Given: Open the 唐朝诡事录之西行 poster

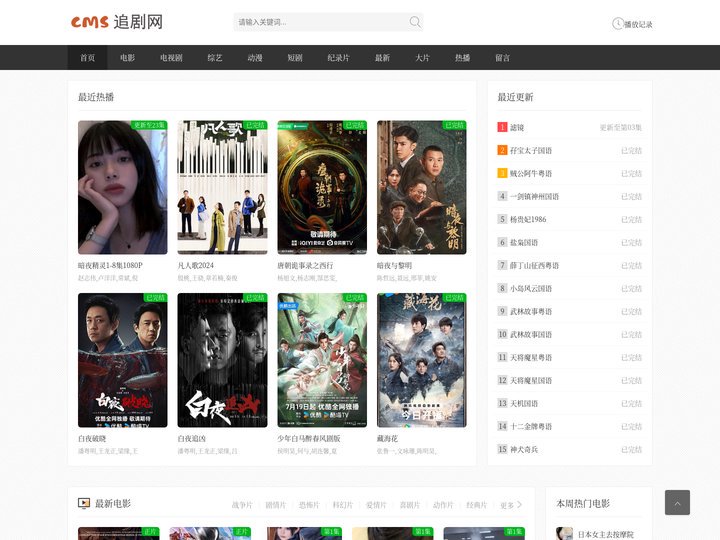Looking at the screenshot, I should 322,187.
